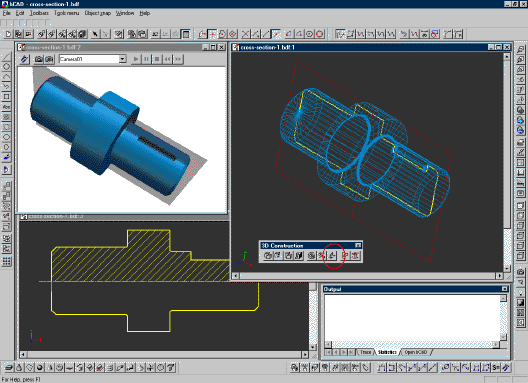
Task: Switch to the Open bCAD tab in Output
Action: (416, 352)
